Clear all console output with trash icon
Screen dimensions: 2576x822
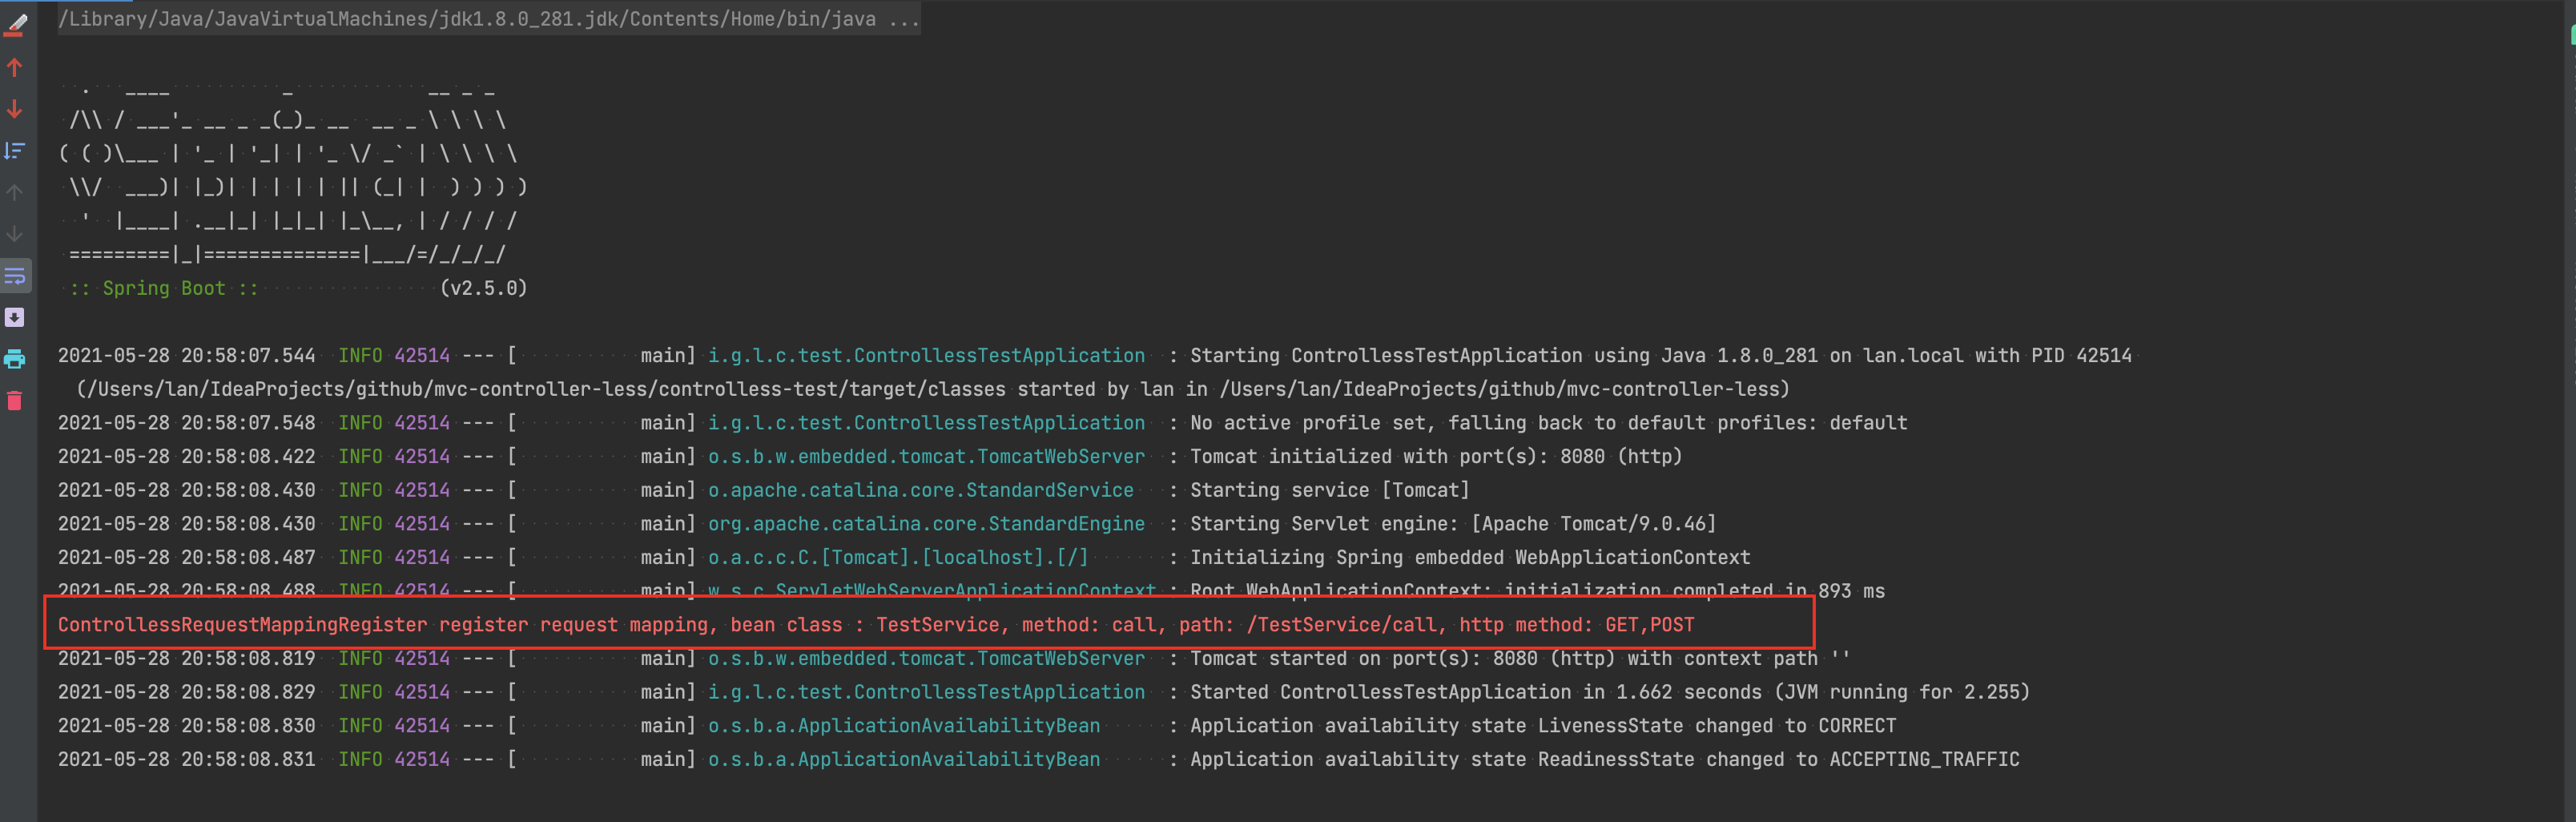[x=15, y=401]
